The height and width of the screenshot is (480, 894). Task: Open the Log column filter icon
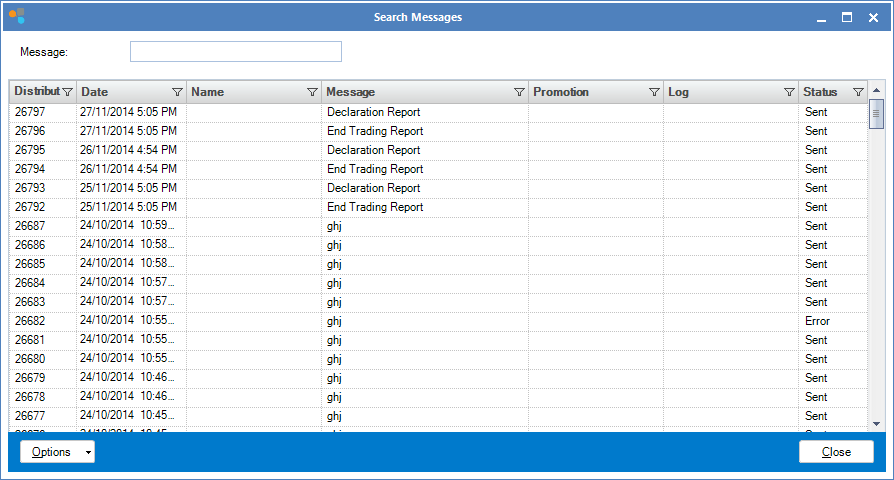point(789,92)
